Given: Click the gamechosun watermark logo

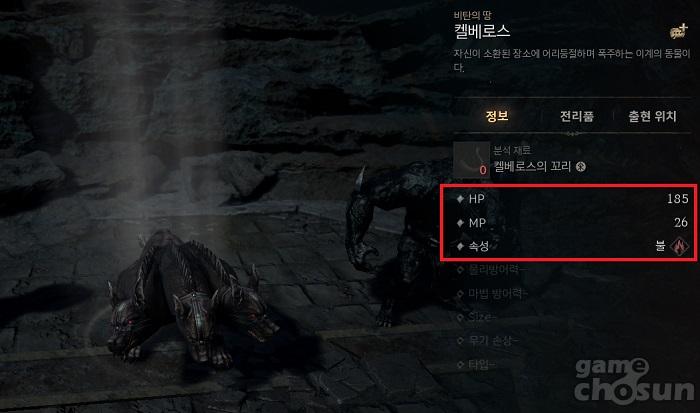Looking at the screenshot, I should tap(634, 381).
